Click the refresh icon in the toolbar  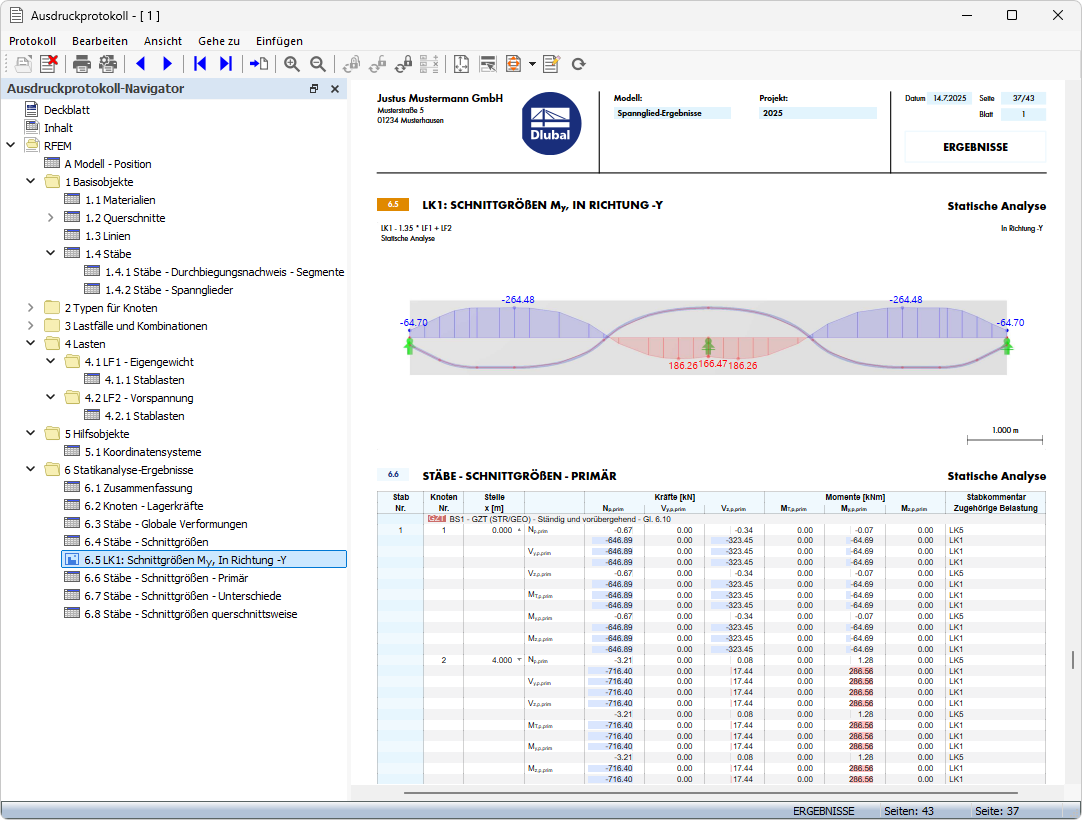pos(578,64)
